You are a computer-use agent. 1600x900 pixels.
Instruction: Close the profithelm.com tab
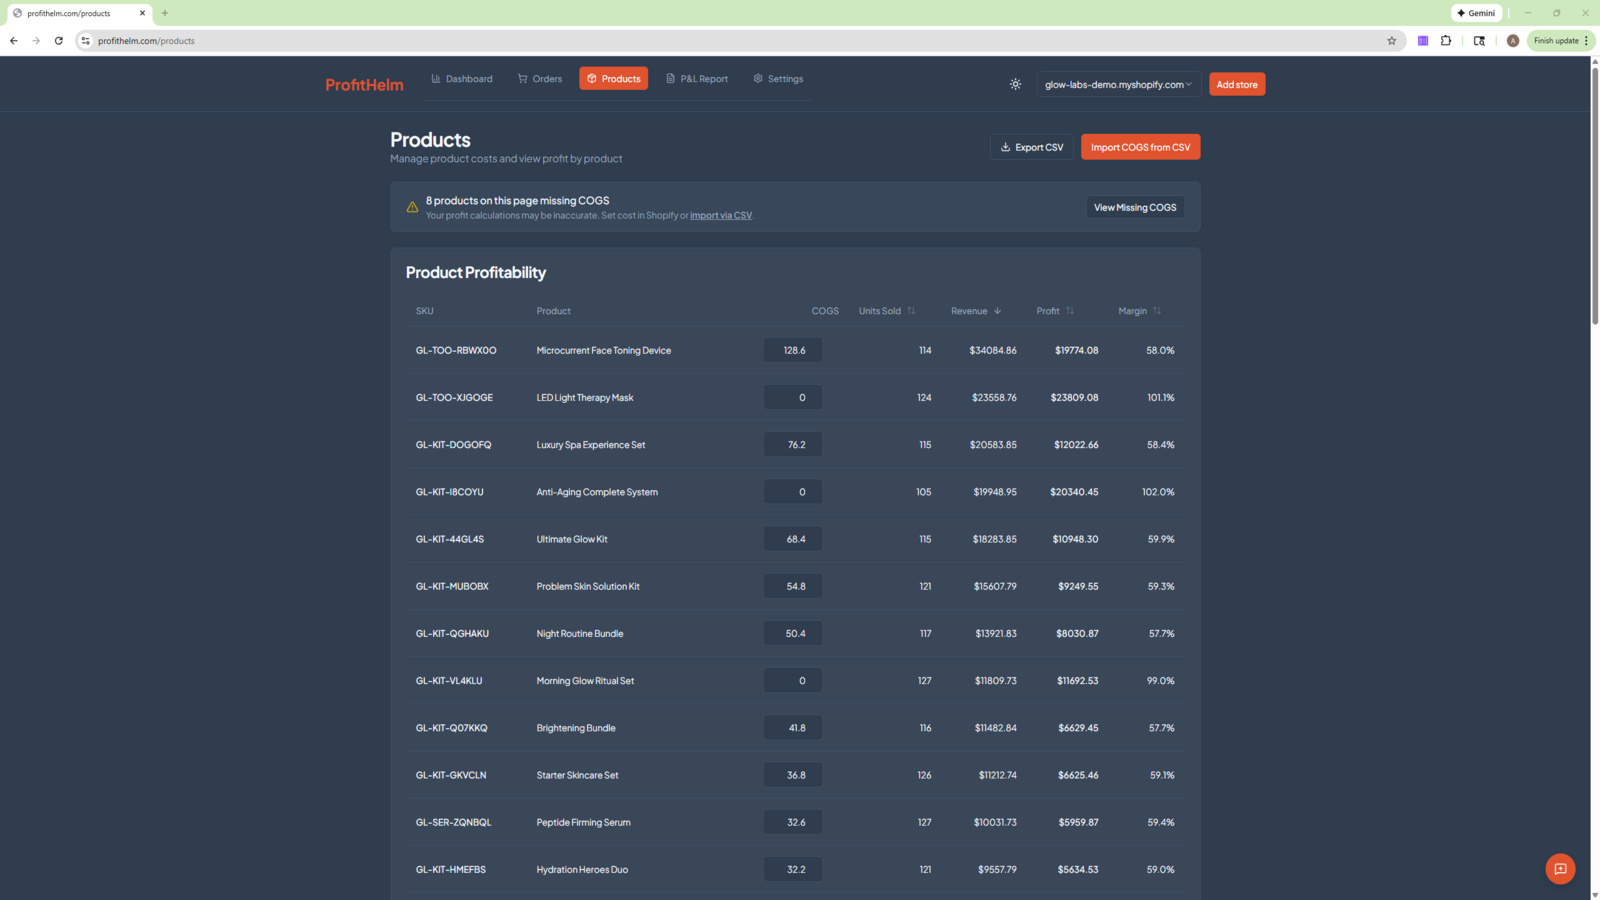coord(142,13)
